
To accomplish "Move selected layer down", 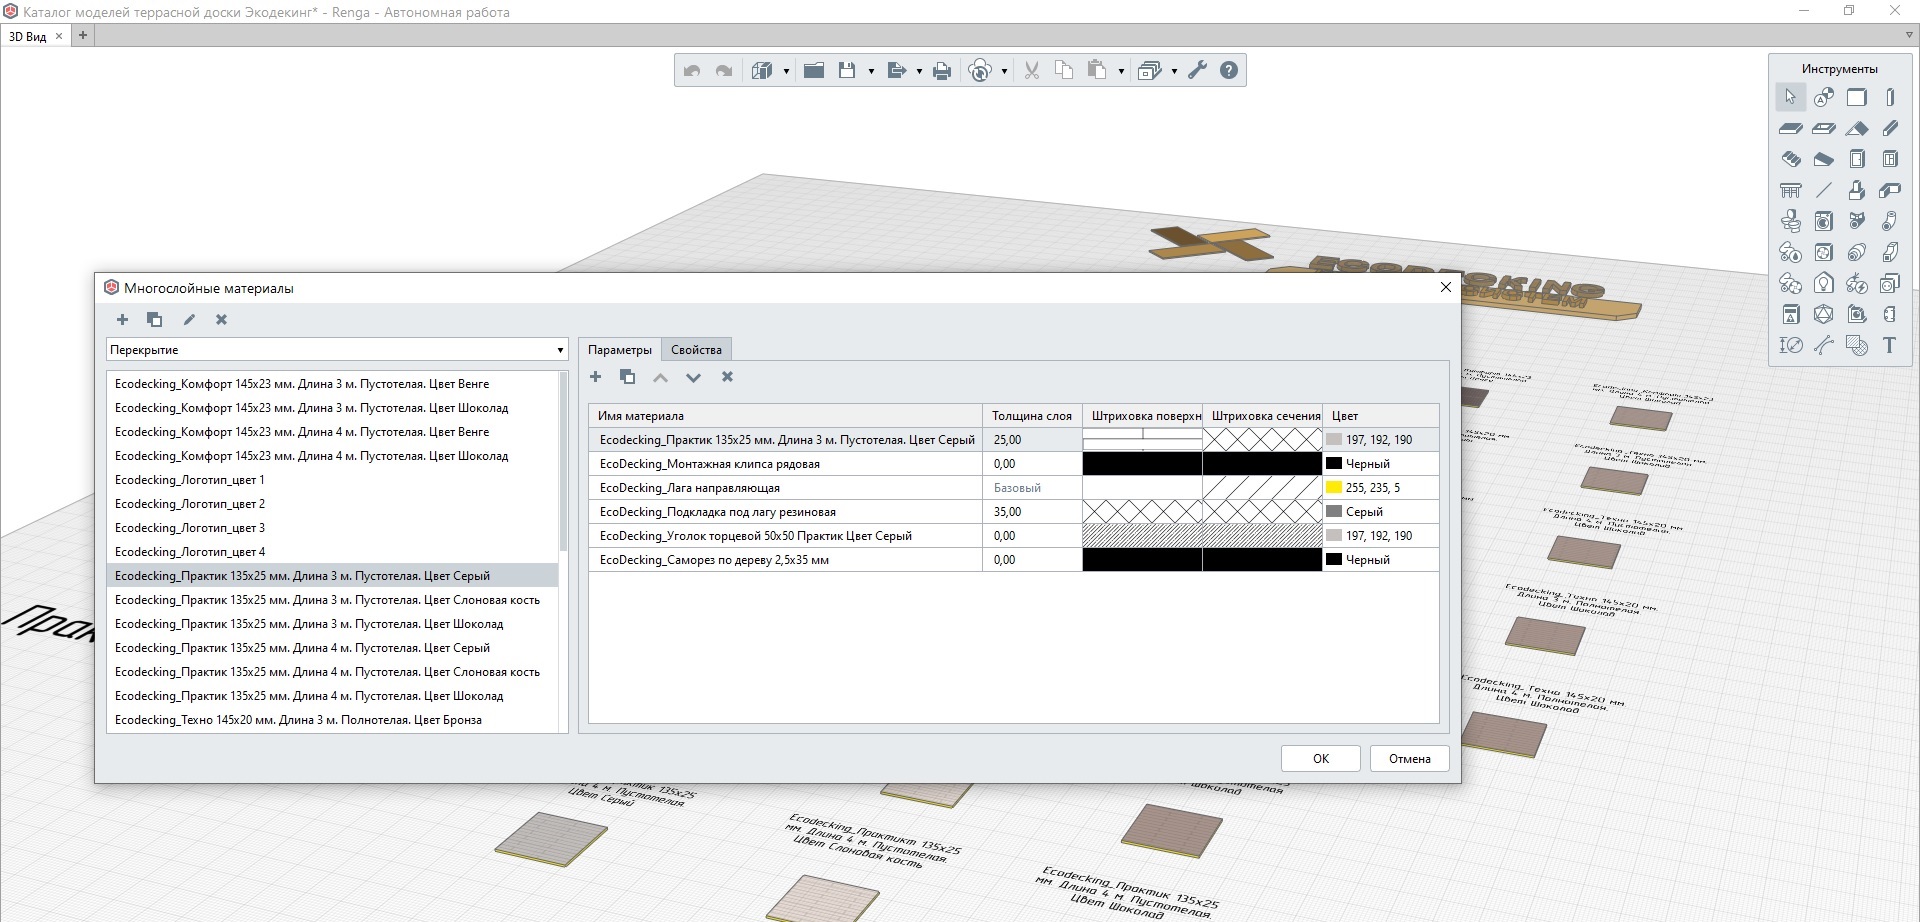I will click(693, 377).
